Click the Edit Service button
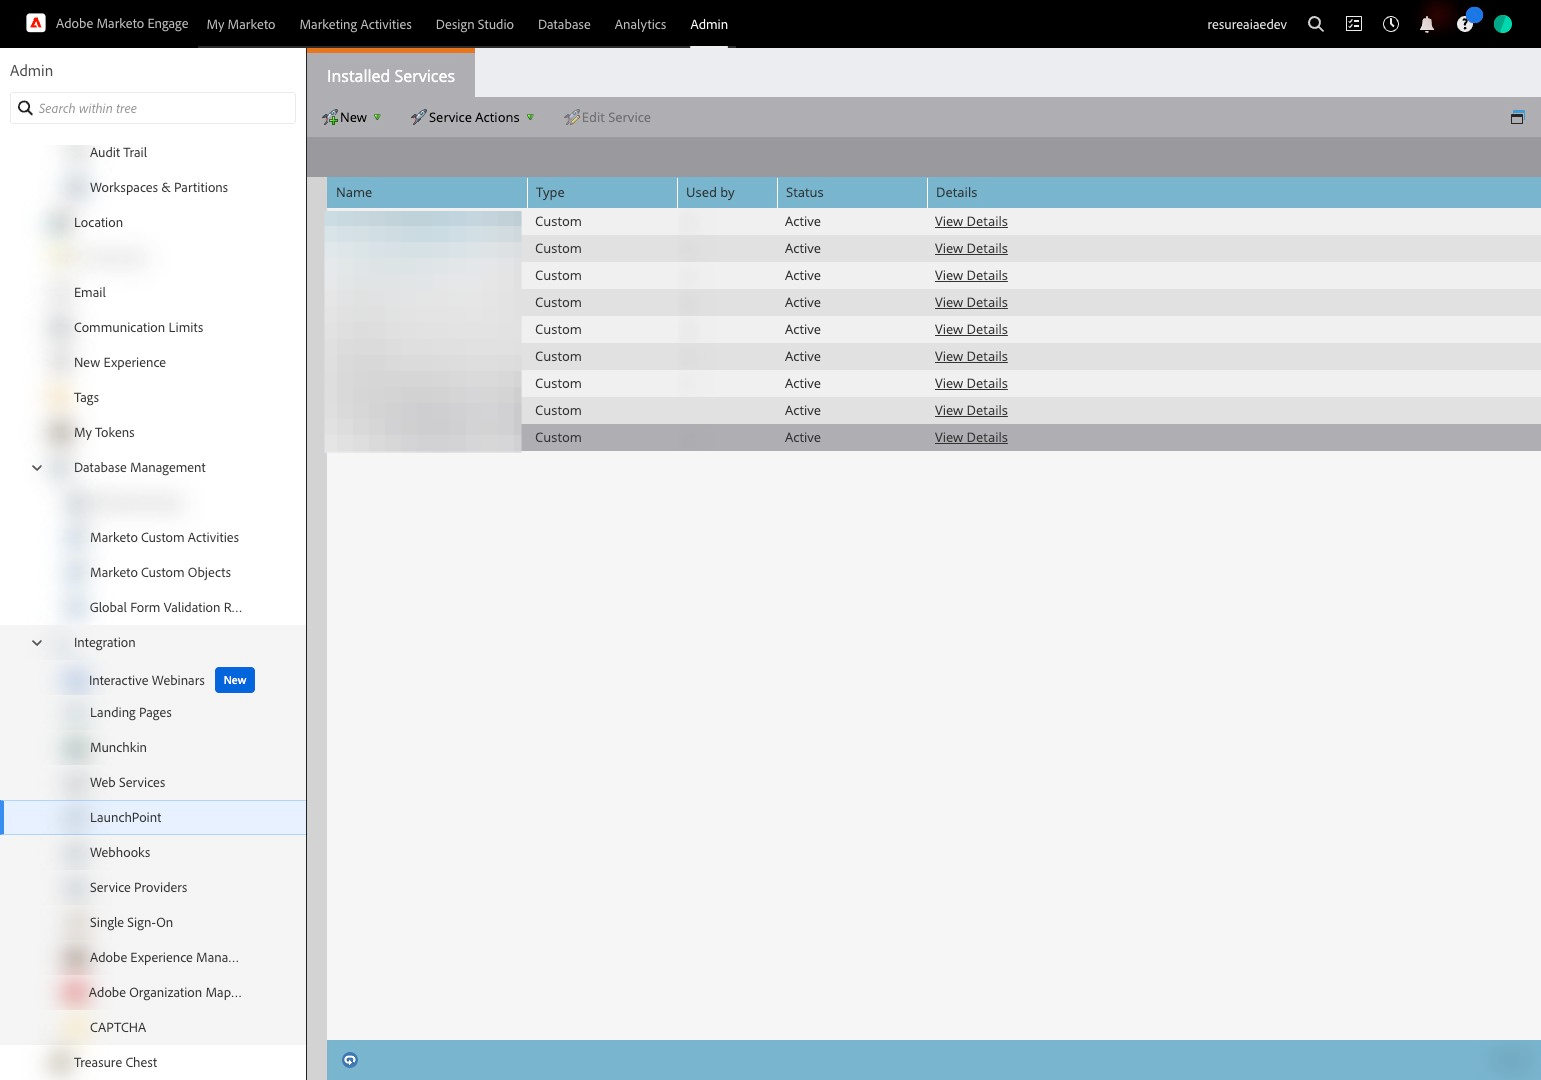1541x1080 pixels. click(x=607, y=117)
